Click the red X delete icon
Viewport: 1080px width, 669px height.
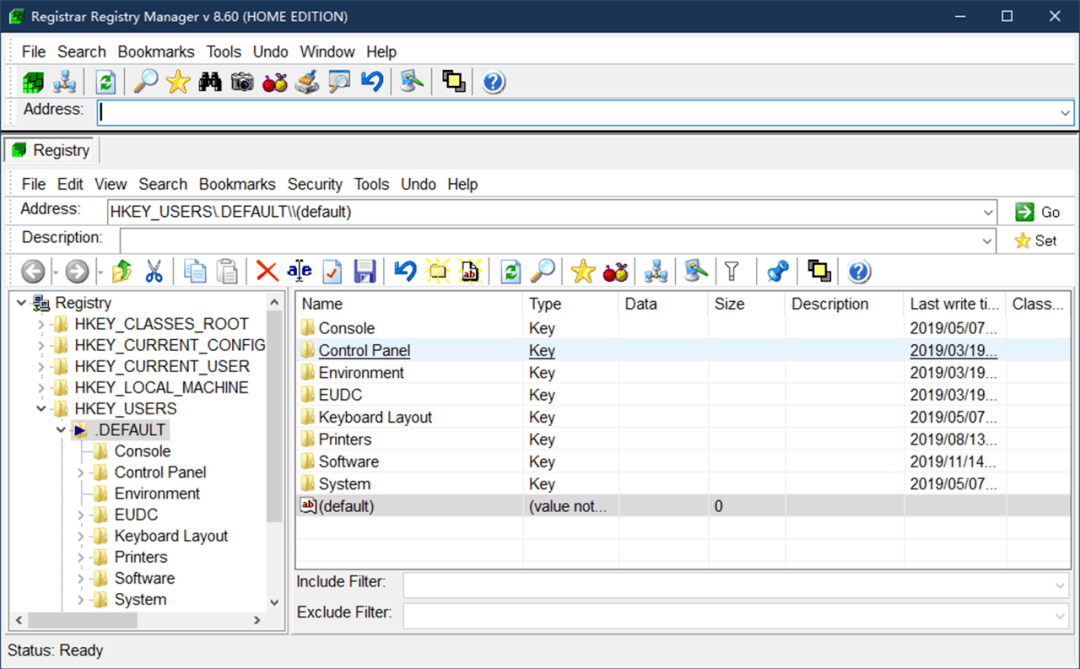267,271
